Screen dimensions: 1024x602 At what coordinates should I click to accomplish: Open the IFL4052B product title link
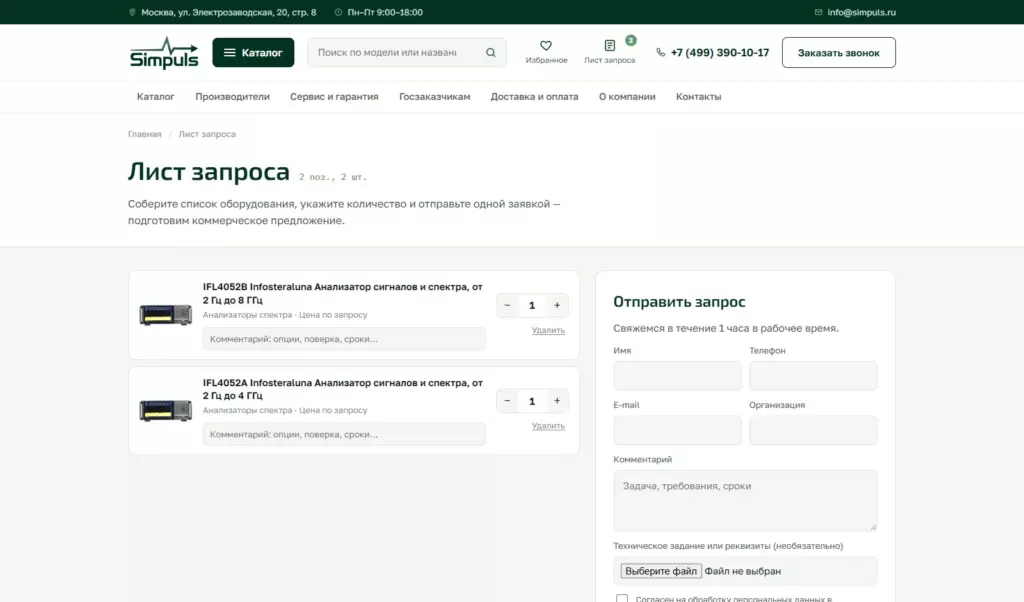coord(342,293)
